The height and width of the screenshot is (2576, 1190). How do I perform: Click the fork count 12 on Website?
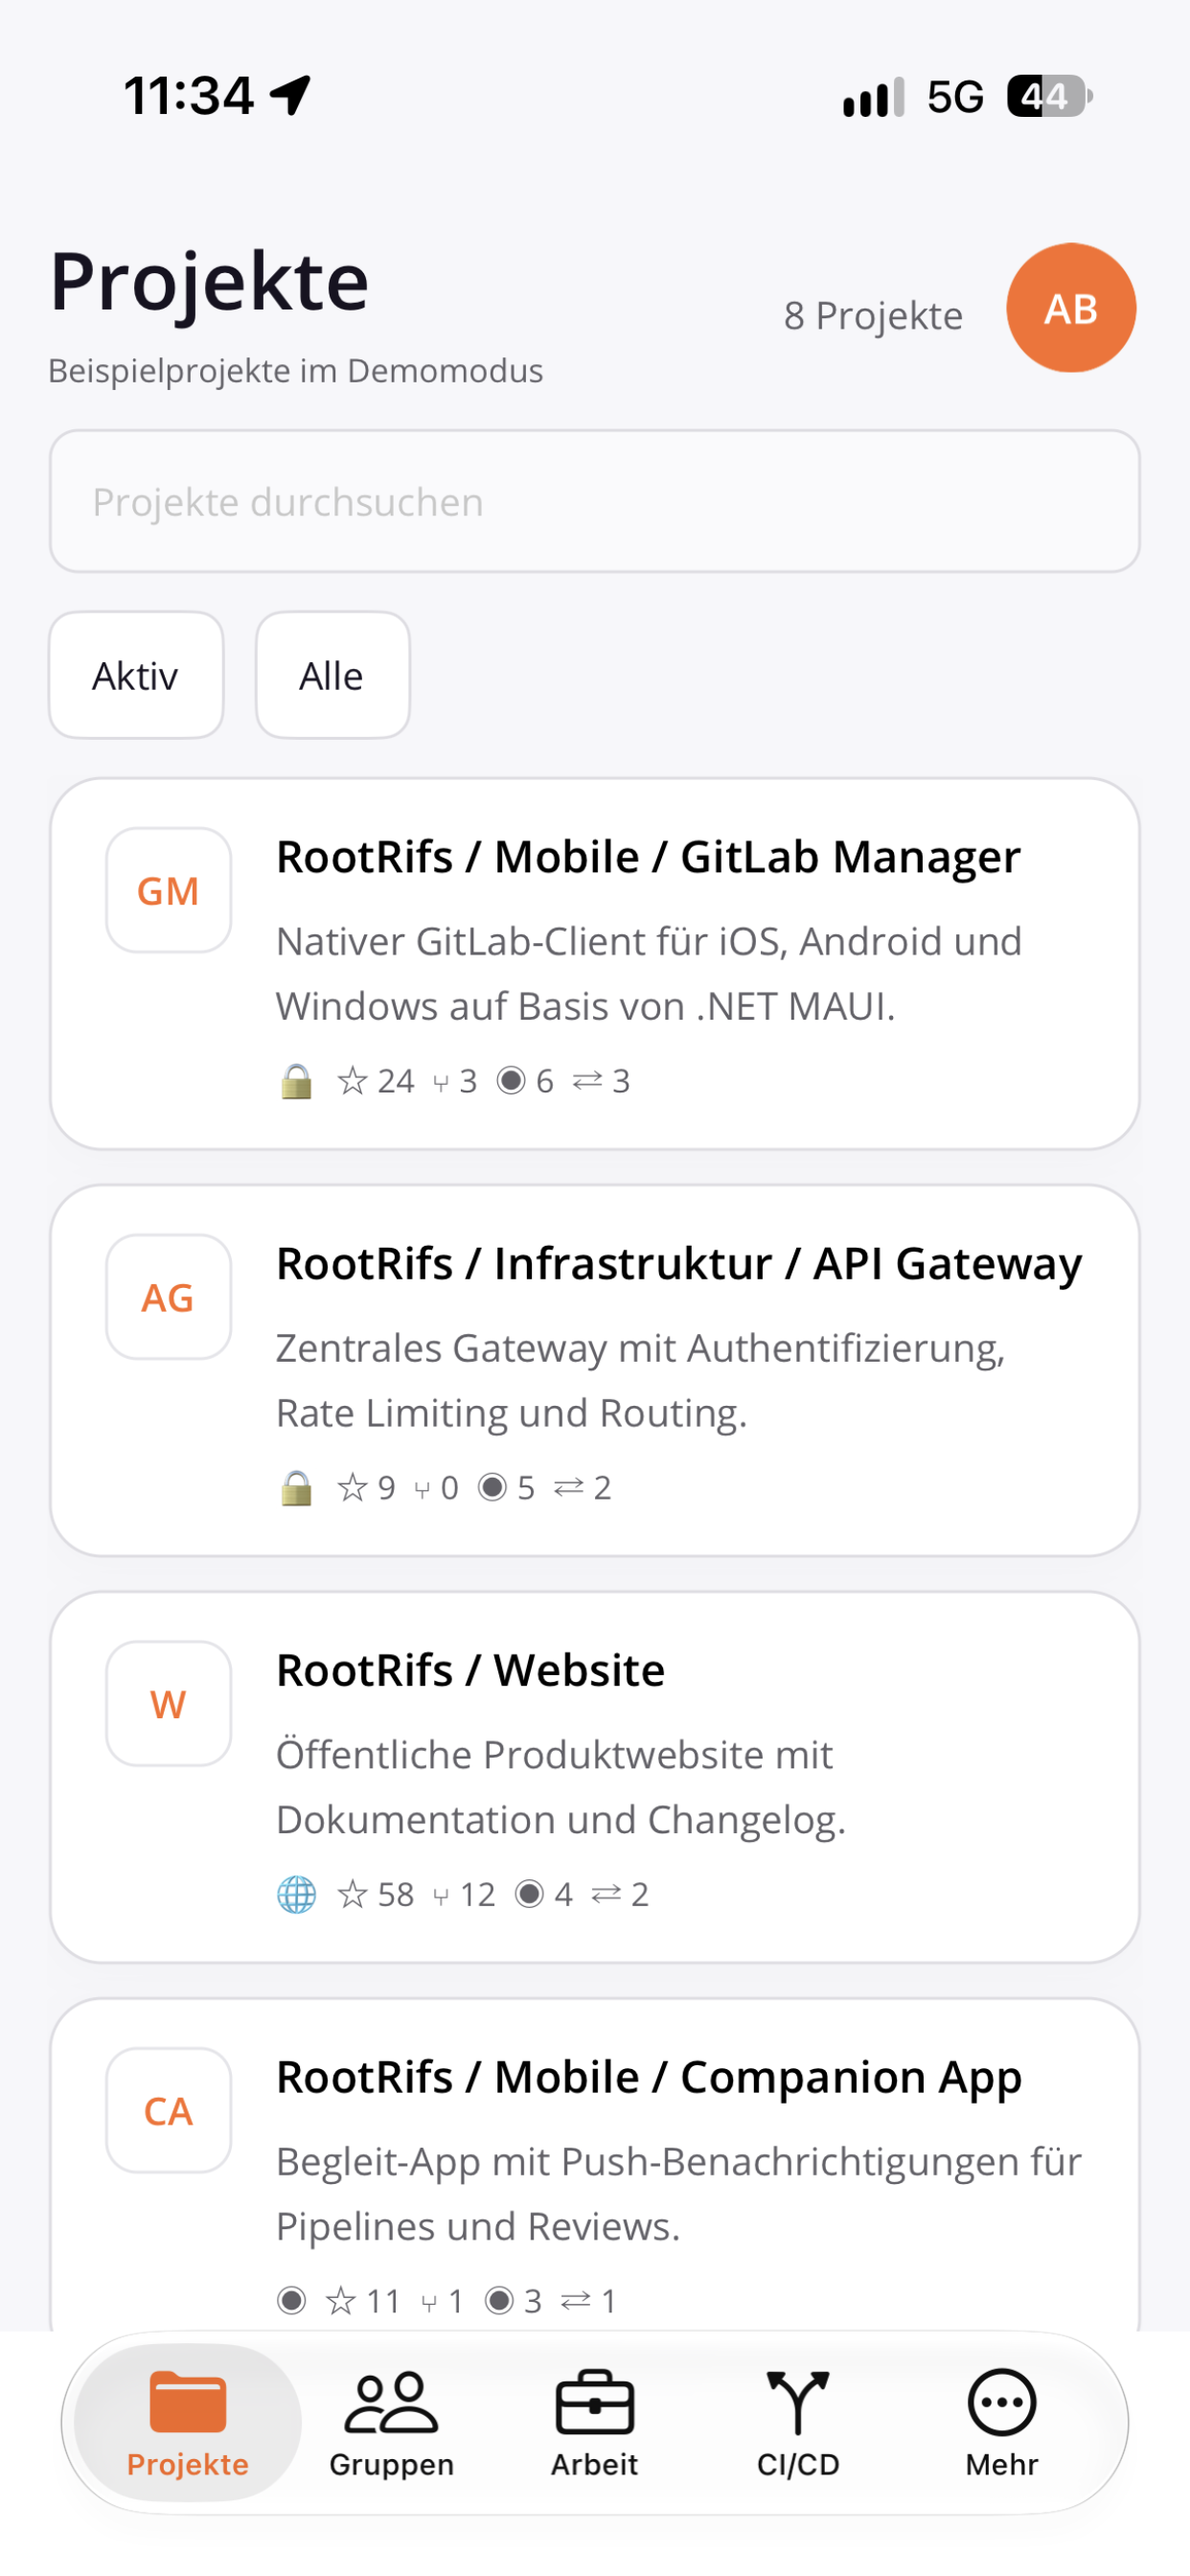point(464,1895)
